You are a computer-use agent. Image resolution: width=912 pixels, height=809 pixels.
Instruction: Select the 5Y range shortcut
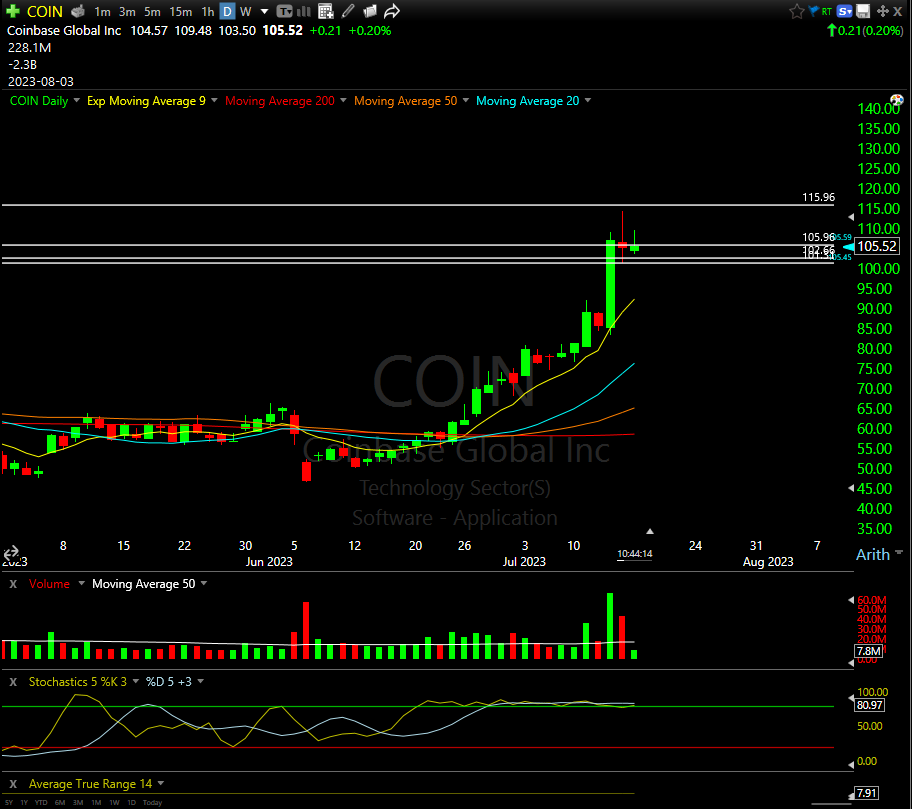[x=9, y=803]
